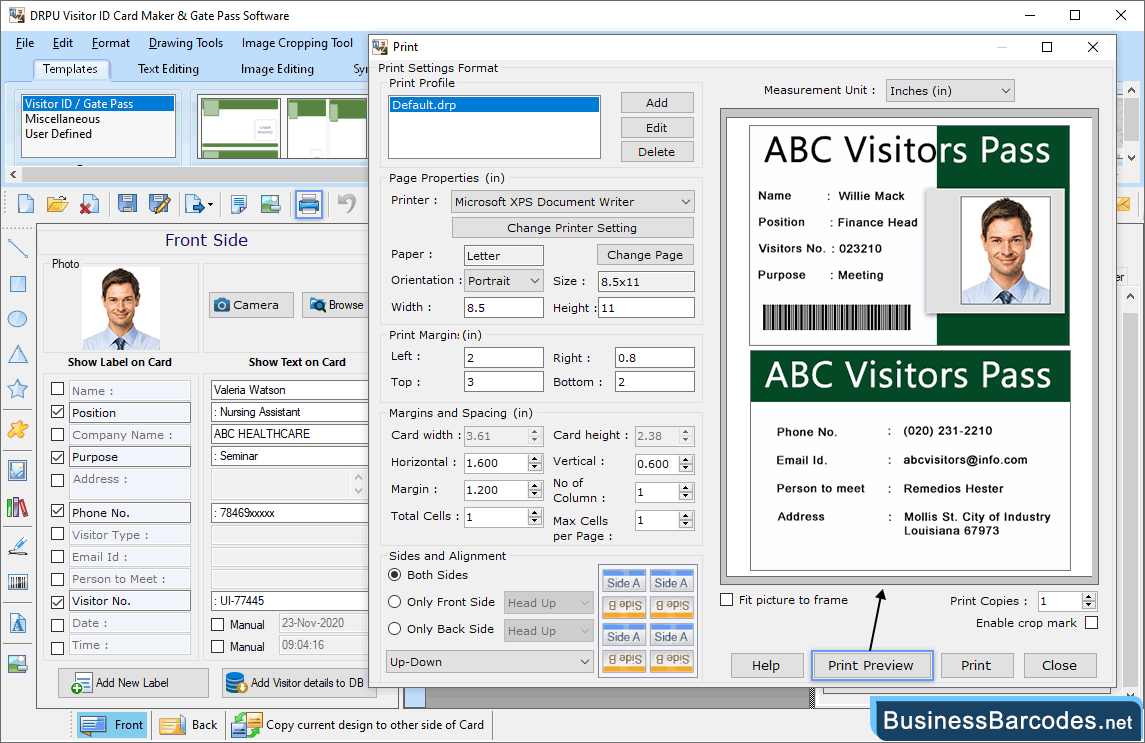Click the picture toolbar icon beside printer
This screenshot has height=743, width=1145.
[x=270, y=204]
